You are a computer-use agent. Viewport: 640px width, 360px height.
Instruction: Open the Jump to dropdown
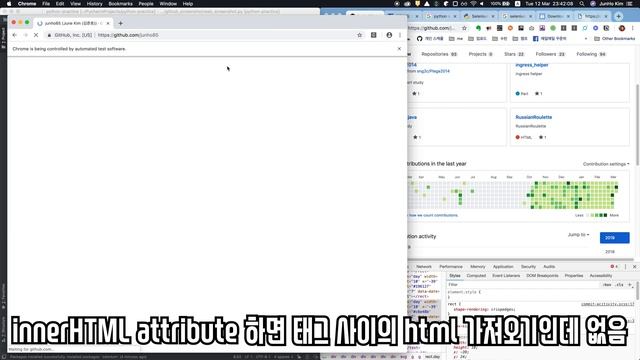coord(578,235)
